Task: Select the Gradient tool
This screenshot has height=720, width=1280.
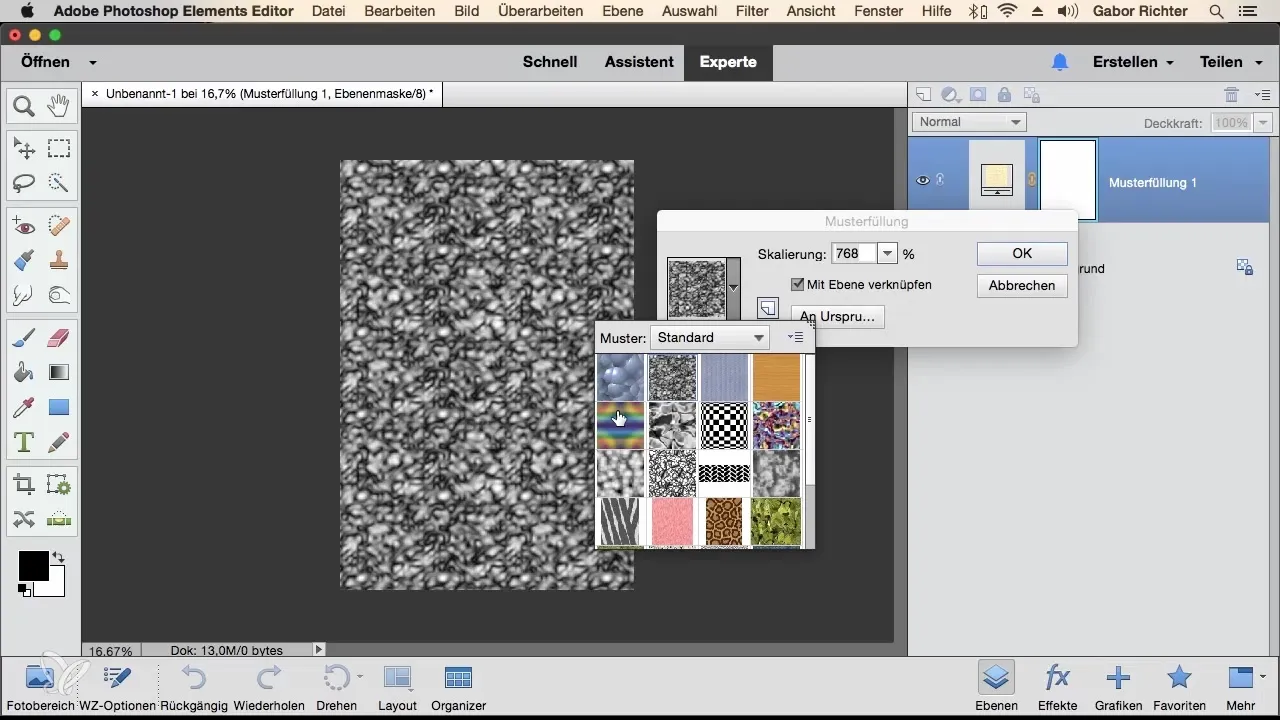Action: click(58, 372)
